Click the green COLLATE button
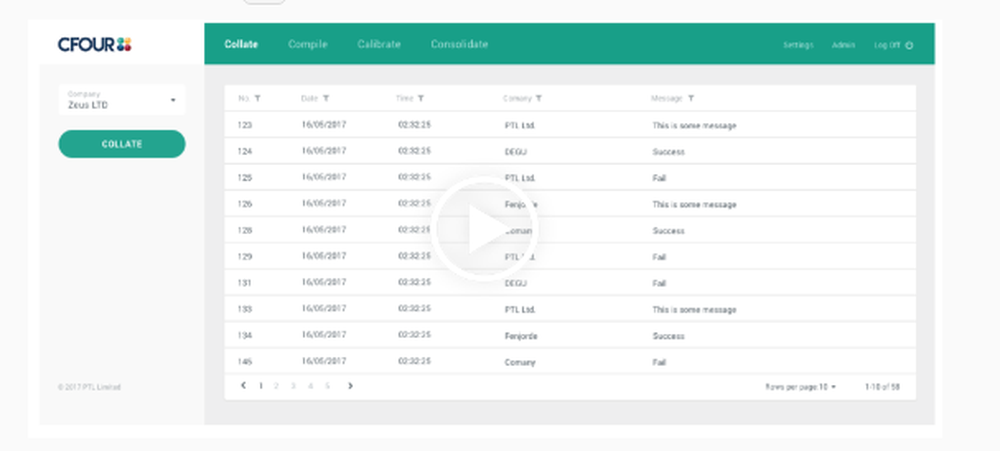Screen dimensions: 1000x451 tap(122, 144)
